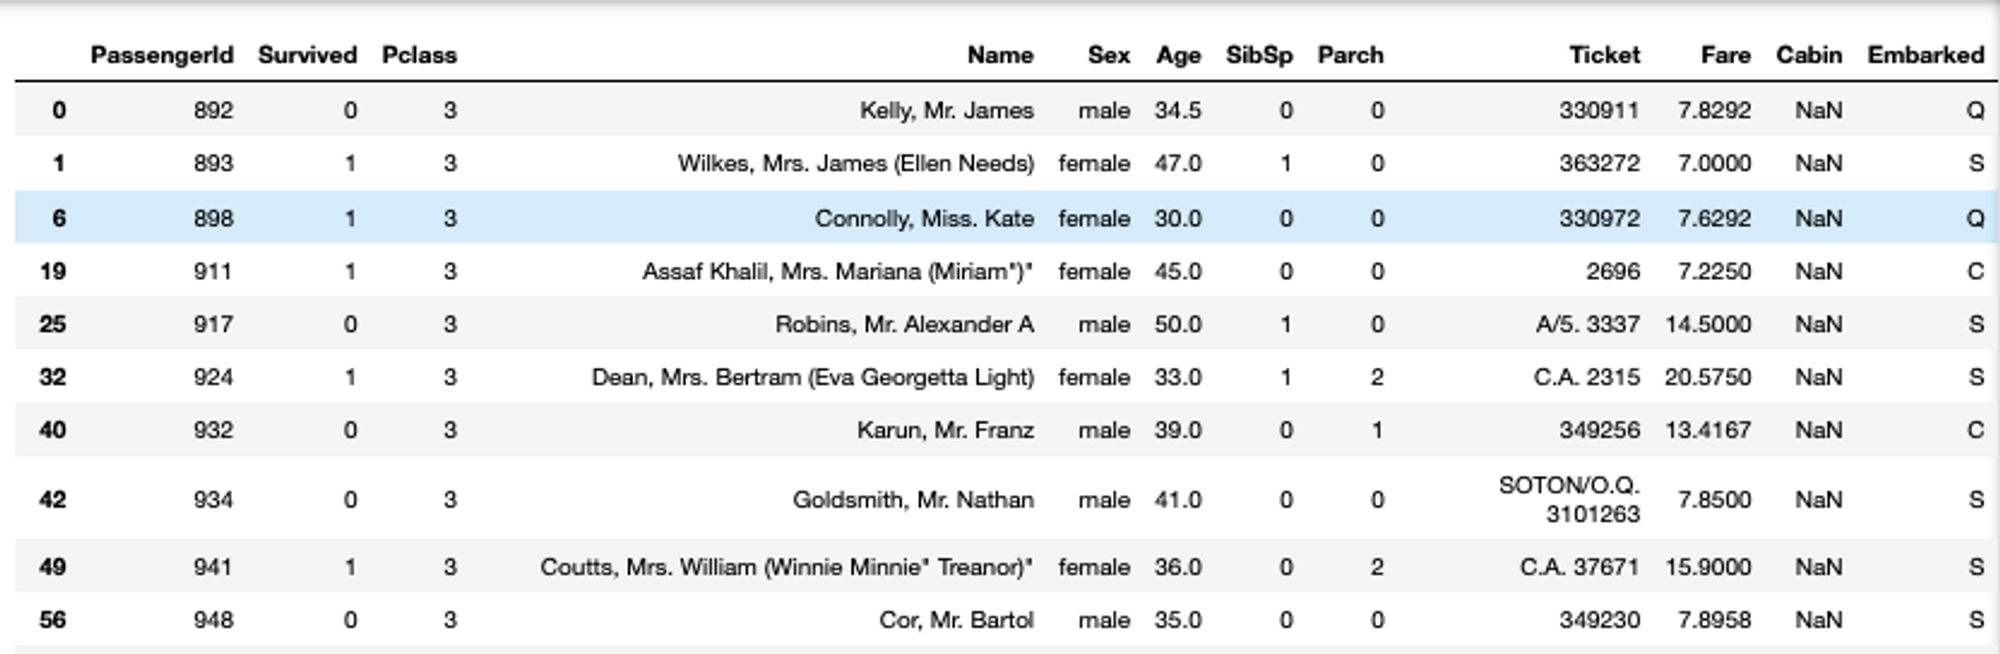The image size is (2000, 654).
Task: Select the Name column header
Action: pos(1000,55)
